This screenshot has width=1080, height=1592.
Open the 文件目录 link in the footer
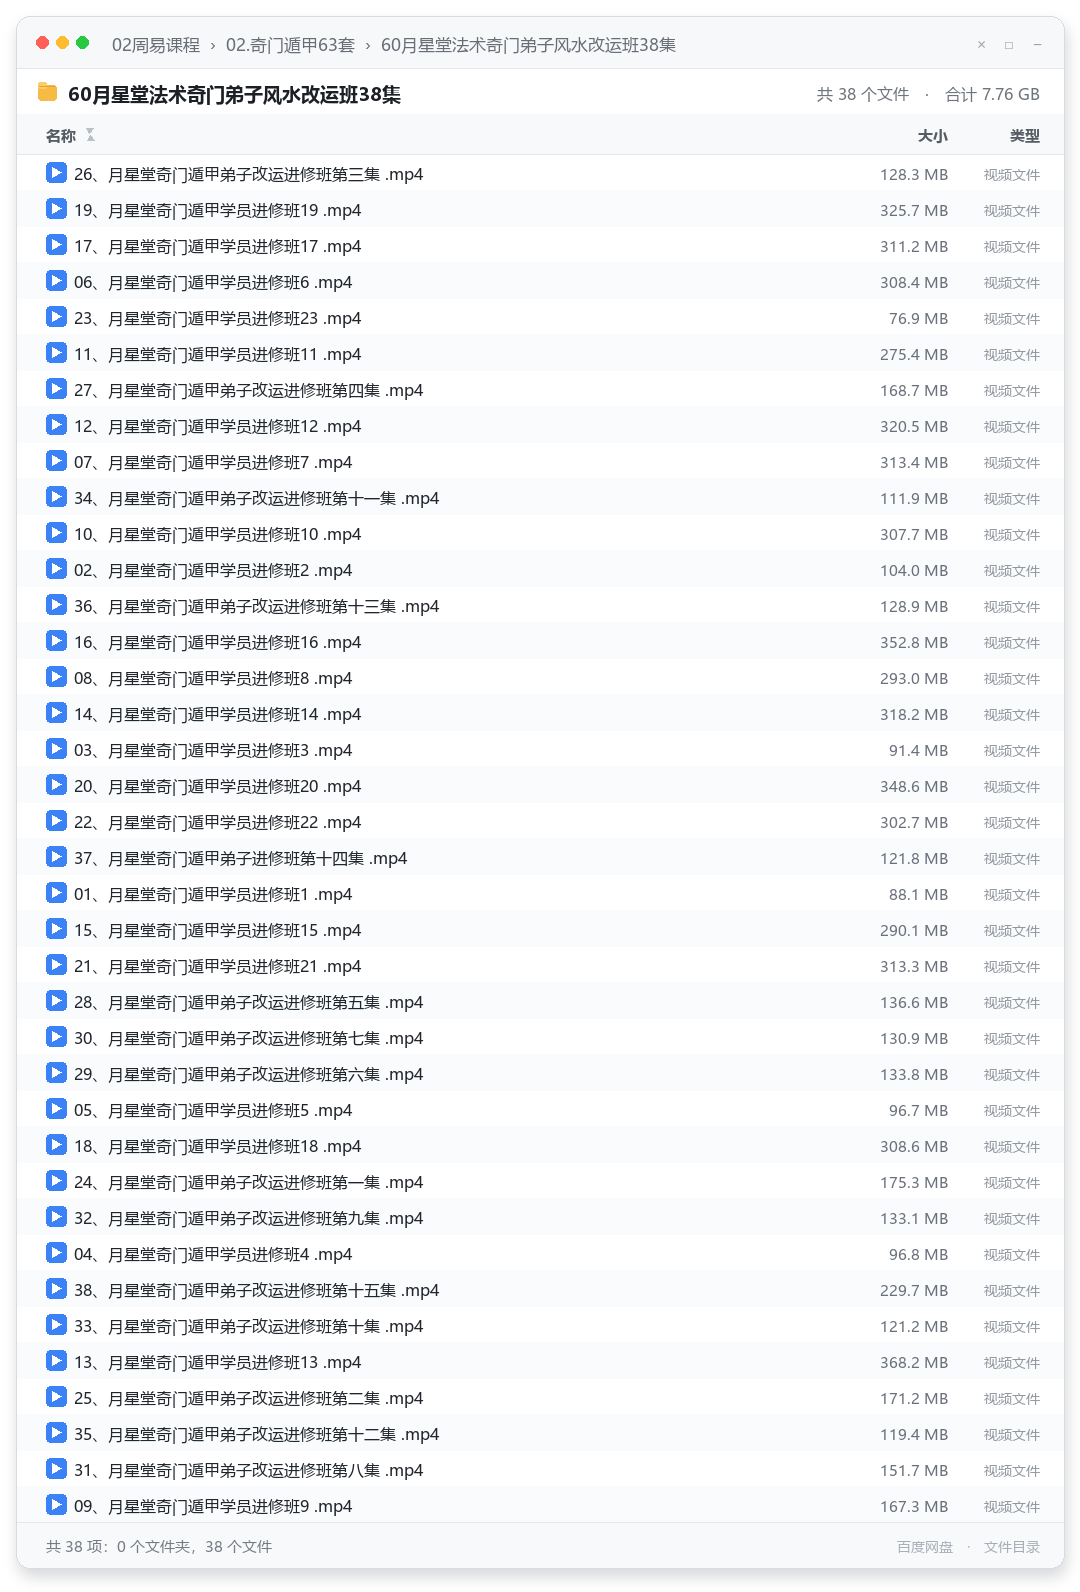click(x=1012, y=1547)
